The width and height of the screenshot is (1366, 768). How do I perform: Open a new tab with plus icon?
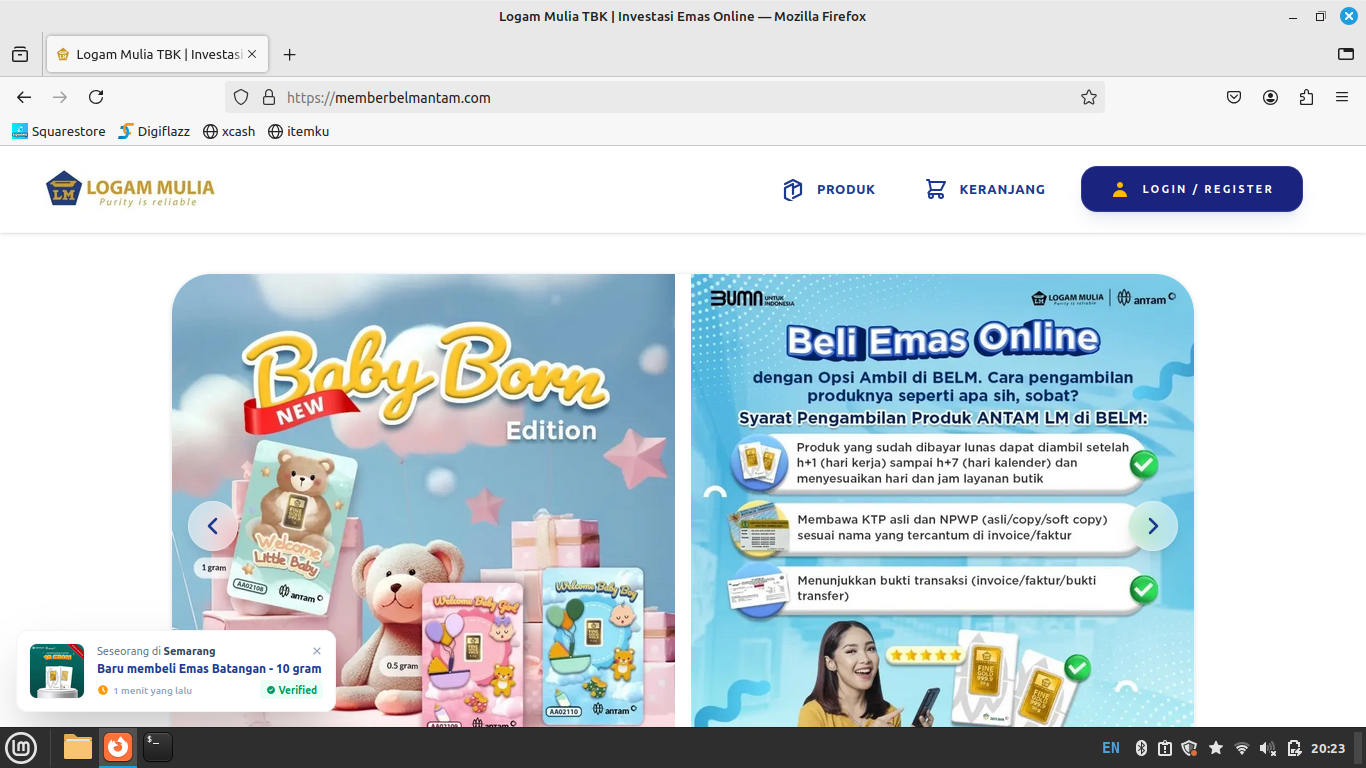(x=290, y=54)
